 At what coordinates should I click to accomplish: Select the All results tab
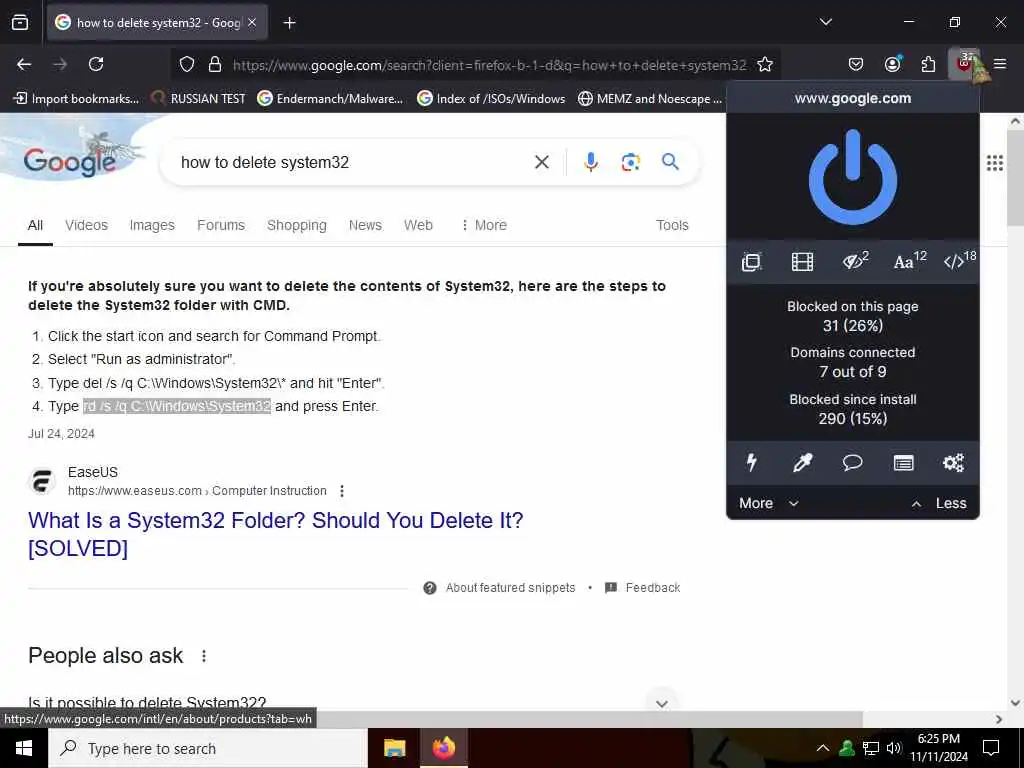(x=35, y=225)
